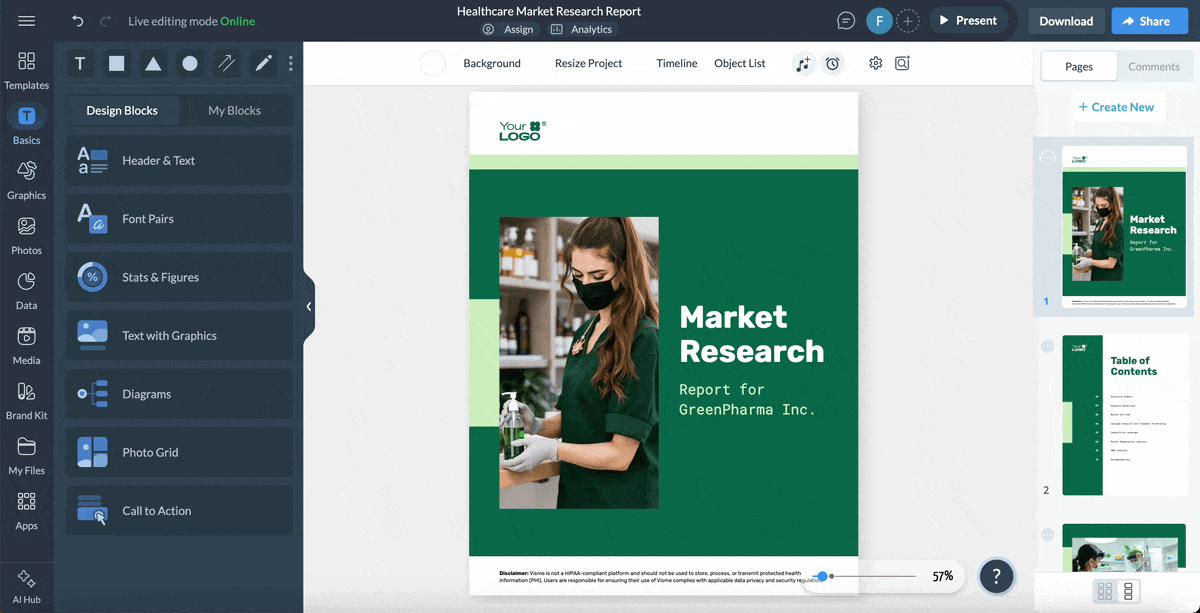Select the Draw/Pencil tool

coord(262,63)
